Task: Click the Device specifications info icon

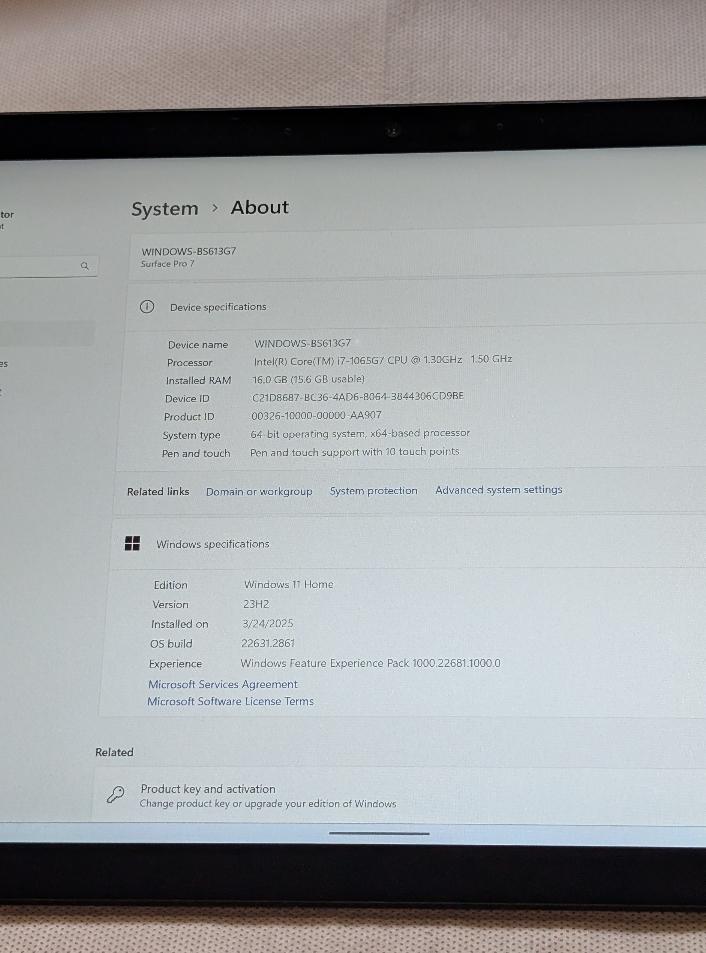Action: (x=147, y=307)
